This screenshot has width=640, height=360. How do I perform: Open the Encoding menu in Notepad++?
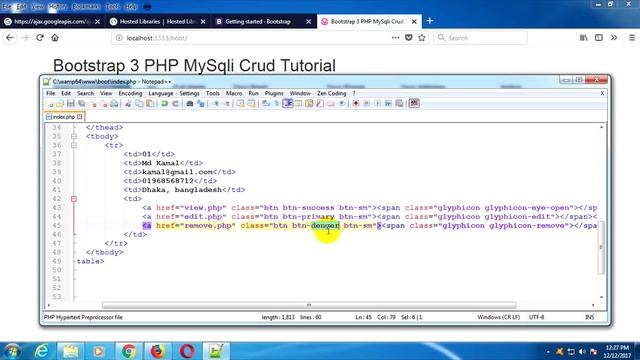(x=130, y=93)
